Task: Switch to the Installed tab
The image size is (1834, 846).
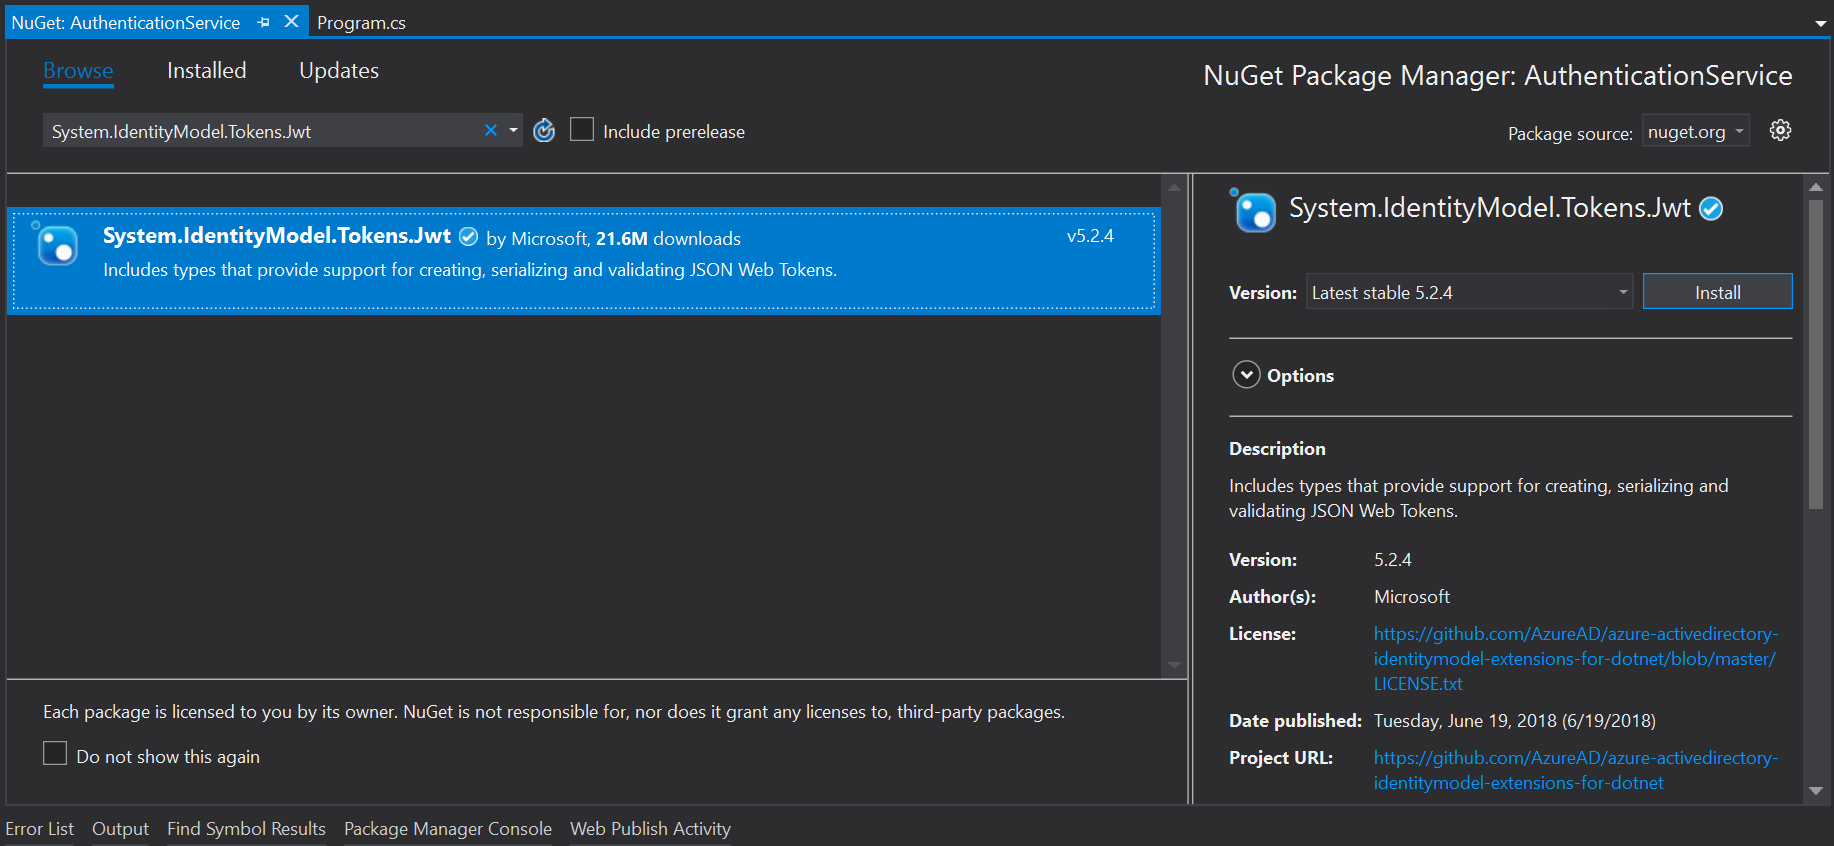Action: pyautogui.click(x=206, y=71)
